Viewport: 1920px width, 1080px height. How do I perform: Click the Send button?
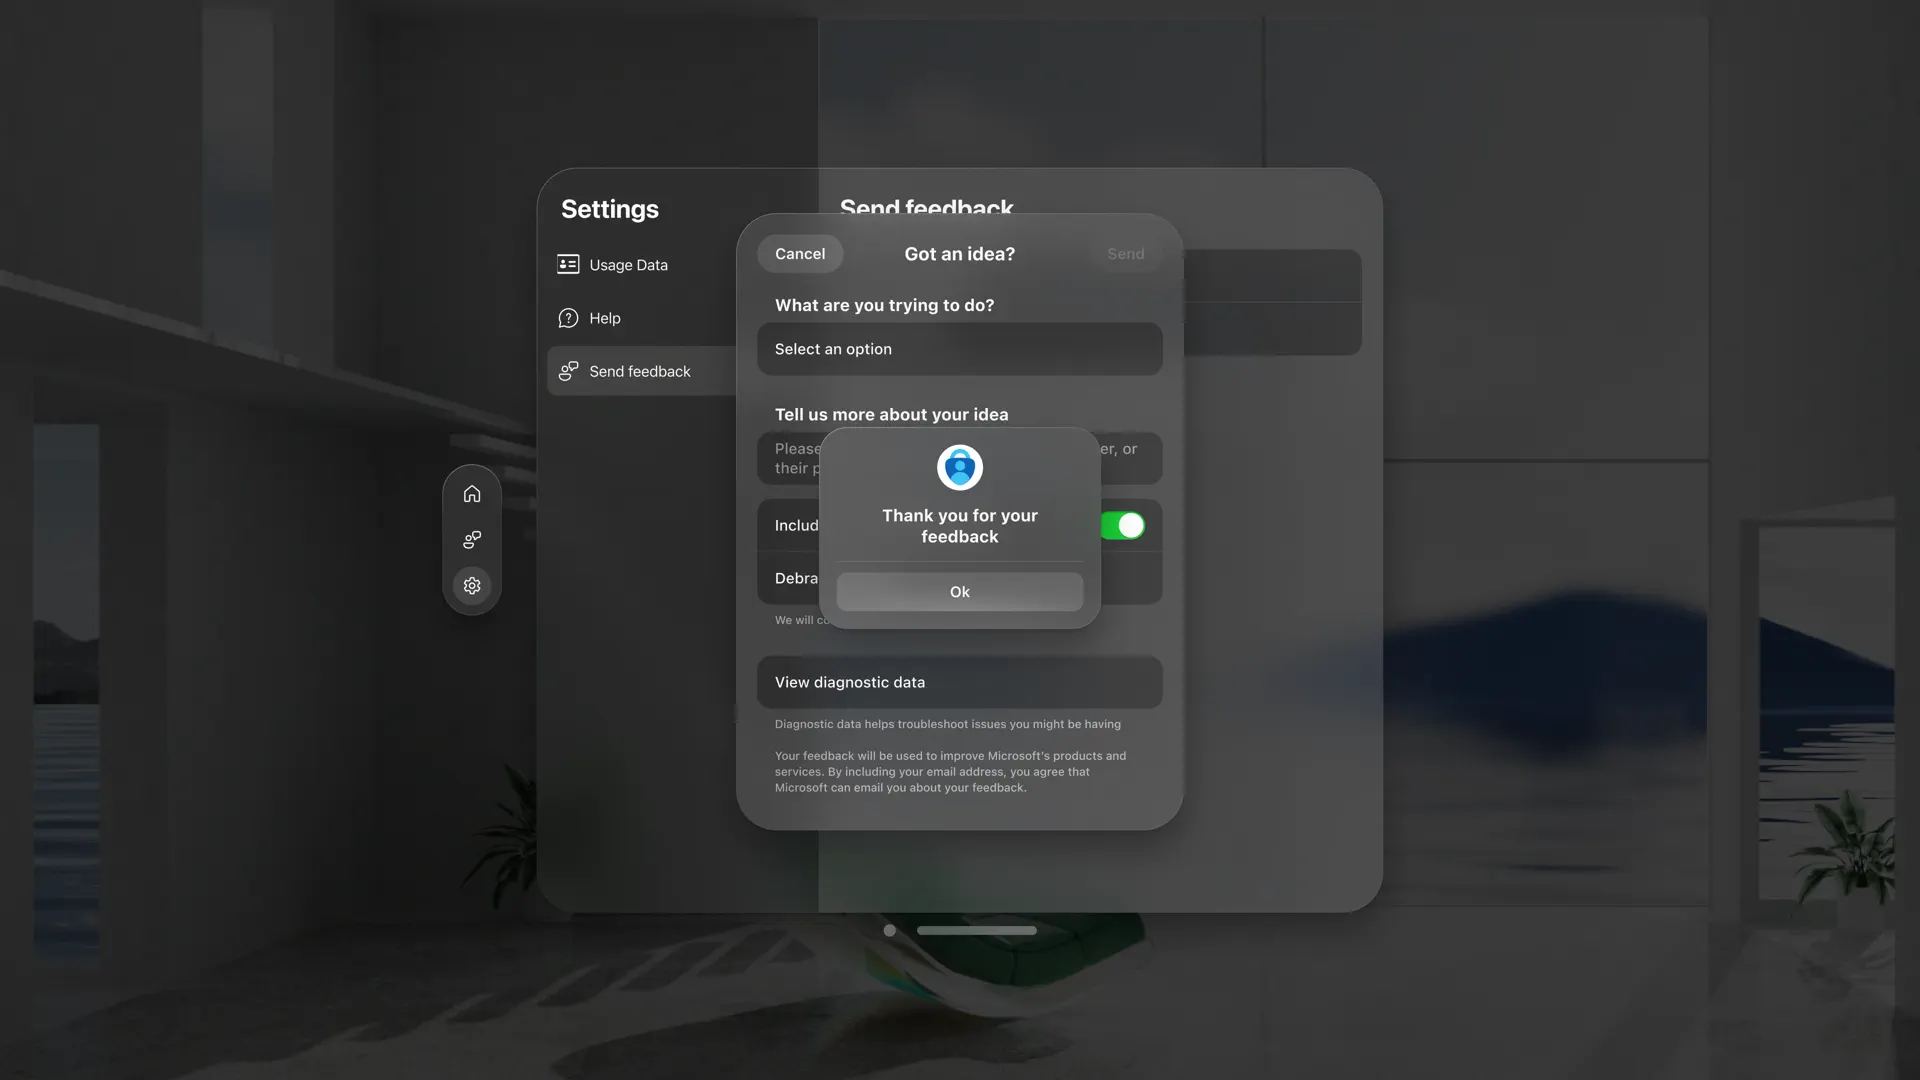(x=1125, y=253)
